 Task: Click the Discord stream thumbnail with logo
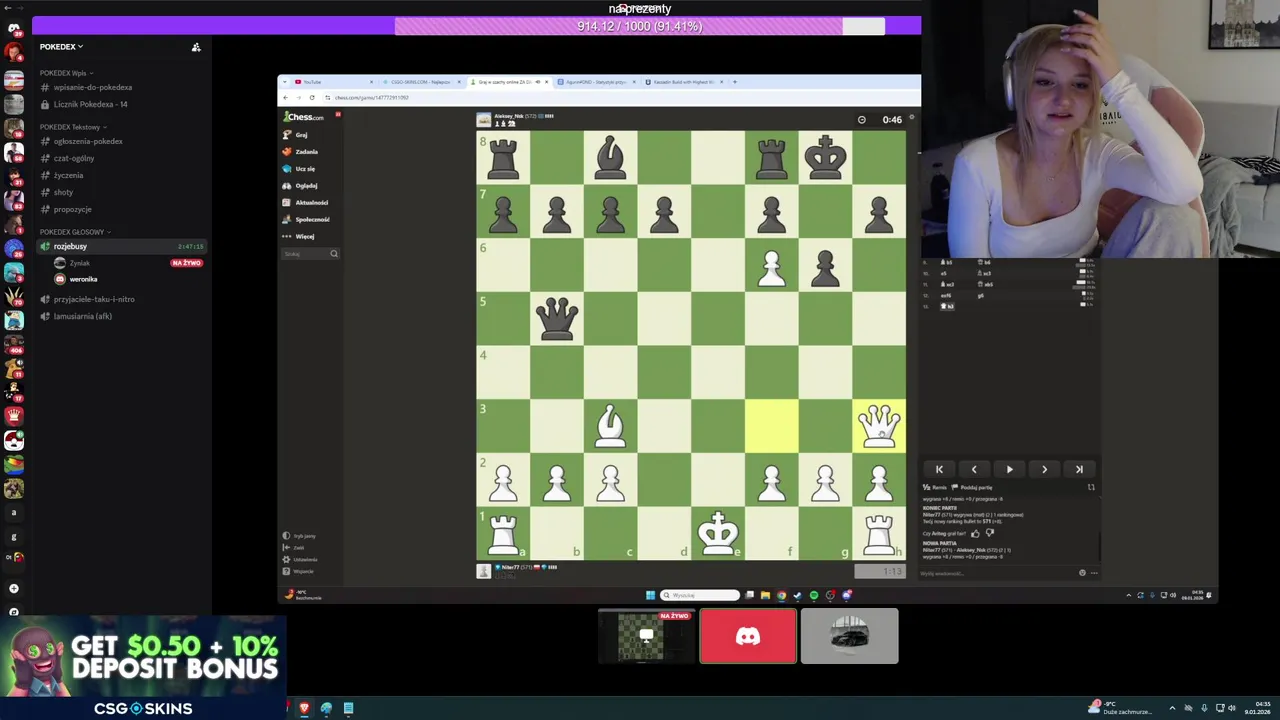(748, 636)
